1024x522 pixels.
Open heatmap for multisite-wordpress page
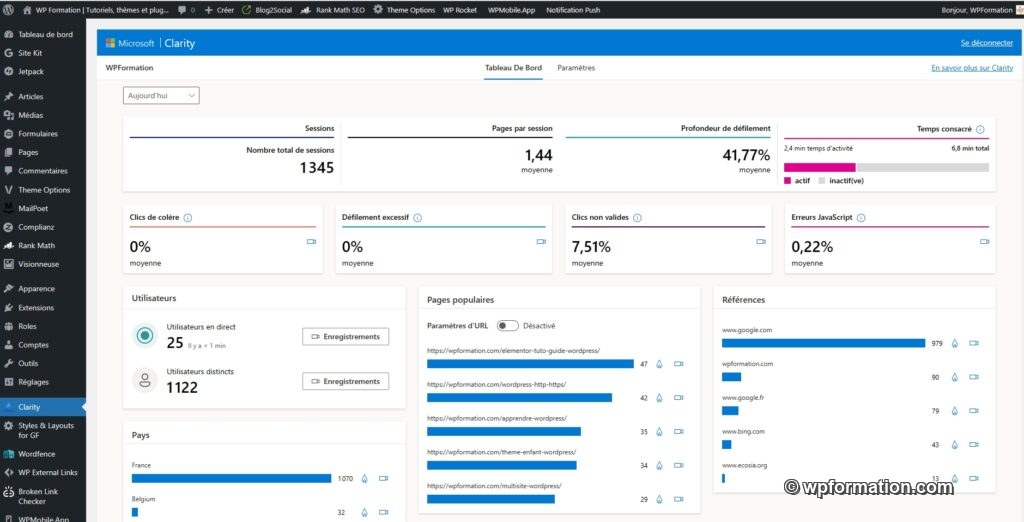point(659,499)
